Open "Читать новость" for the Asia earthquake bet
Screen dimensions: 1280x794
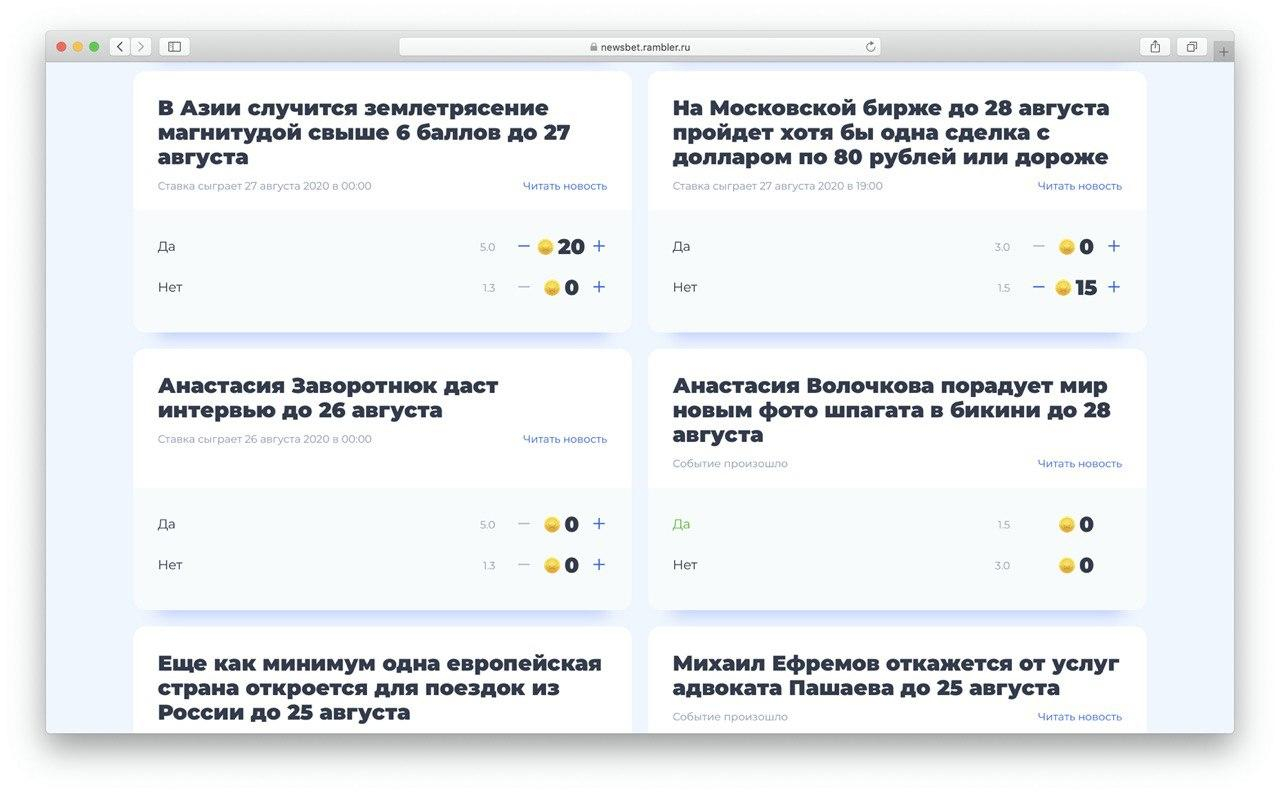pyautogui.click(x=565, y=186)
